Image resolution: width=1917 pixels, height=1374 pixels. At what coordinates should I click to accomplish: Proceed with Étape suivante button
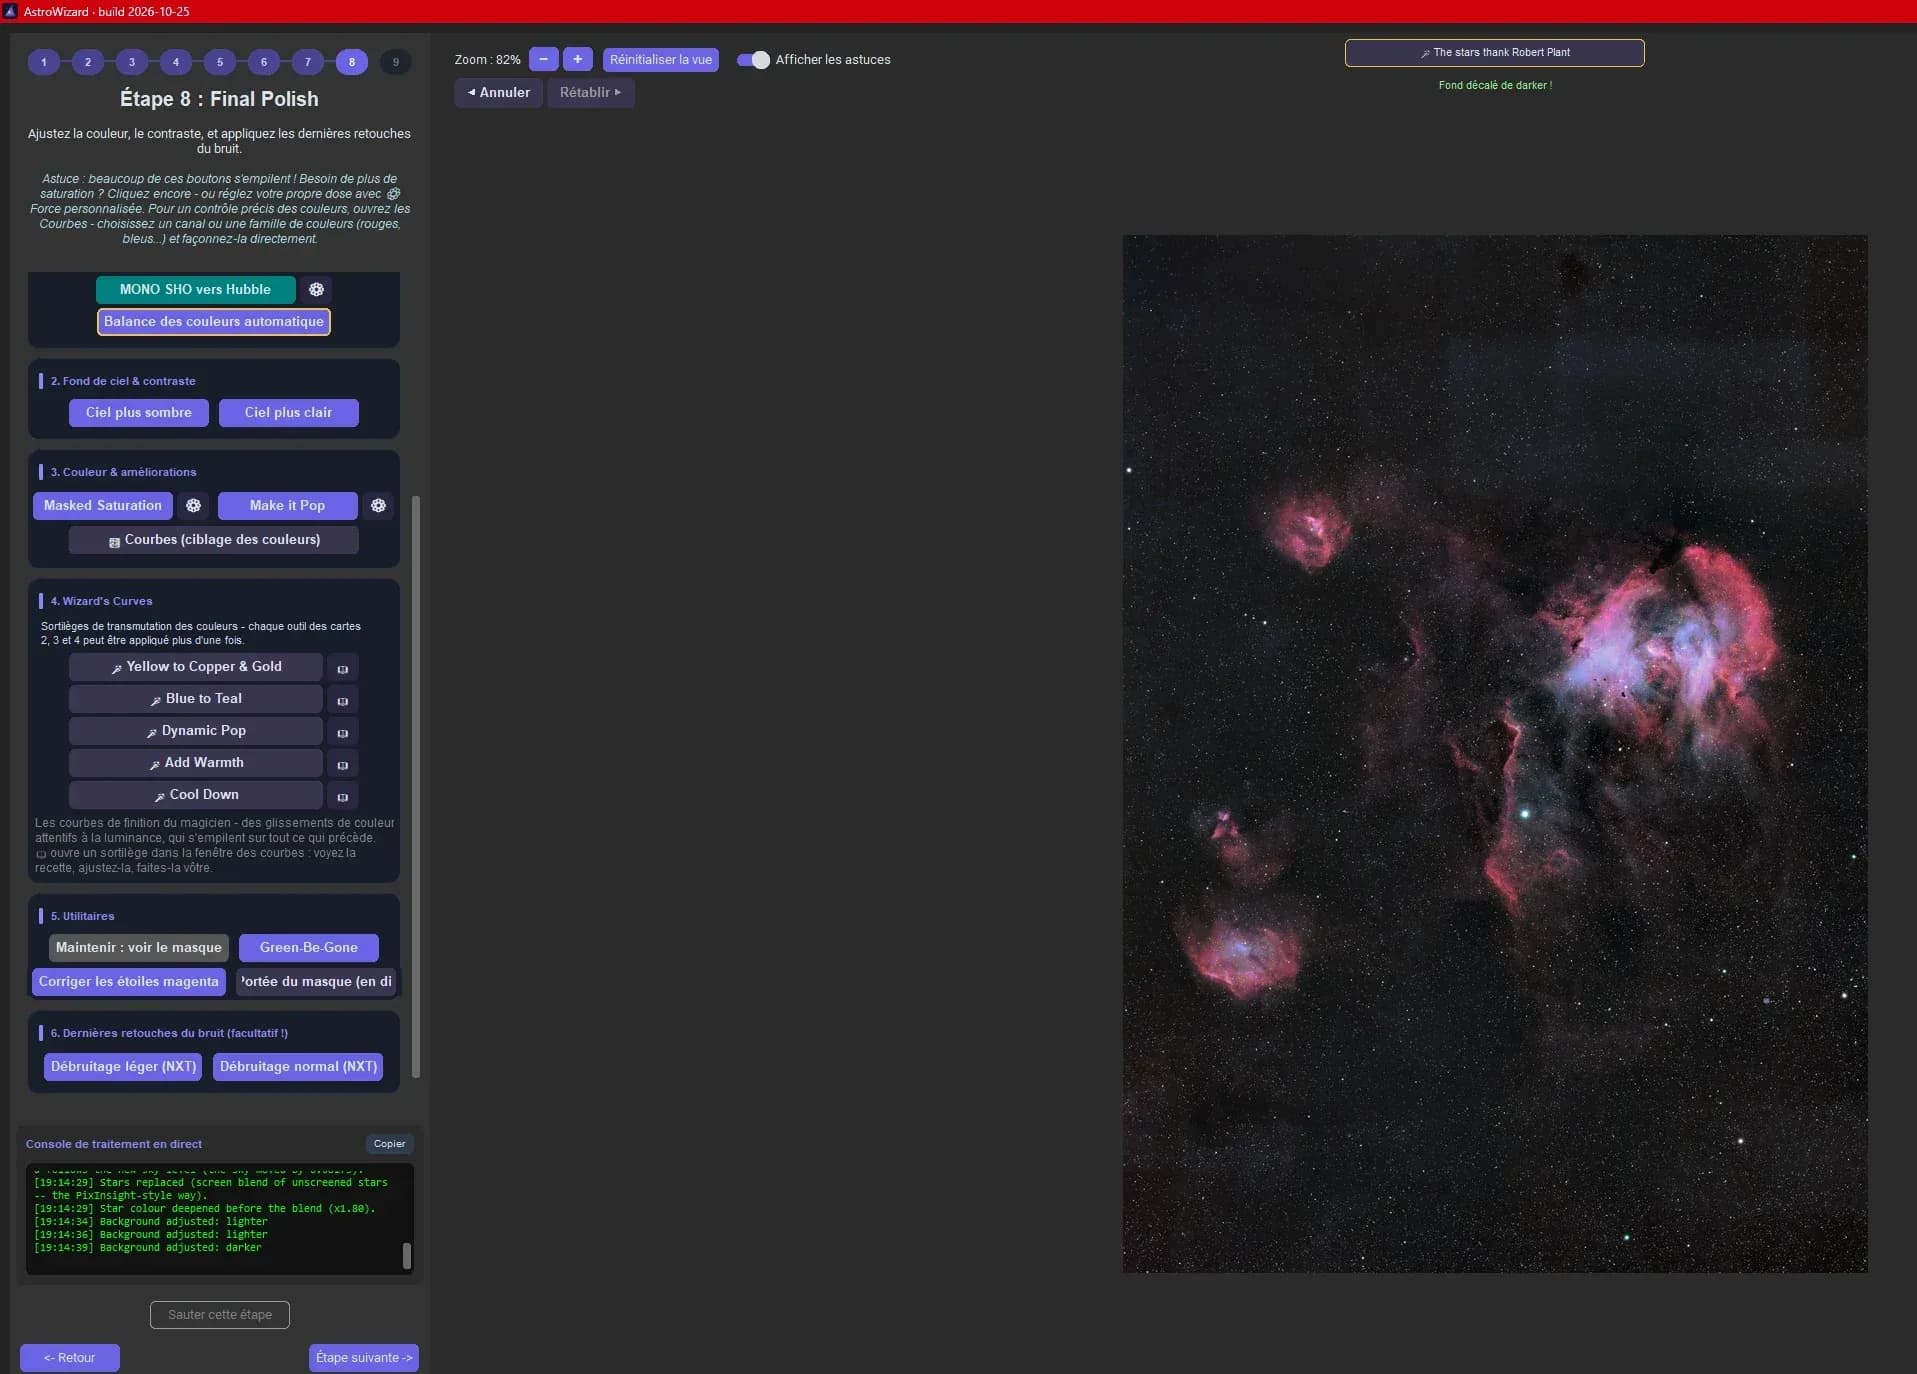(x=364, y=1358)
